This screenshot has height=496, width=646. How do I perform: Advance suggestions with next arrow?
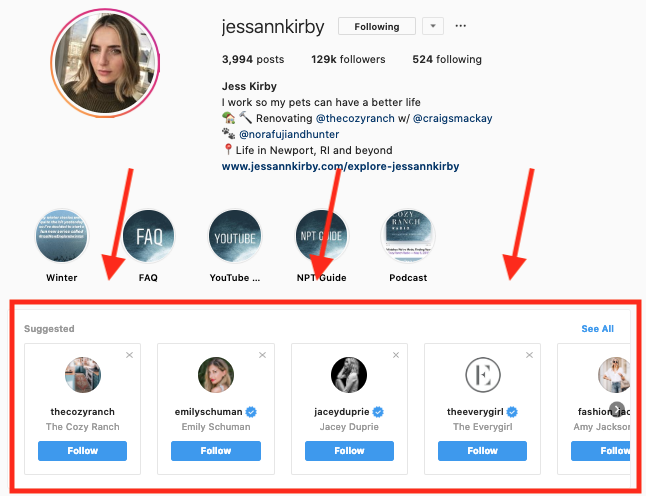pyautogui.click(x=617, y=409)
